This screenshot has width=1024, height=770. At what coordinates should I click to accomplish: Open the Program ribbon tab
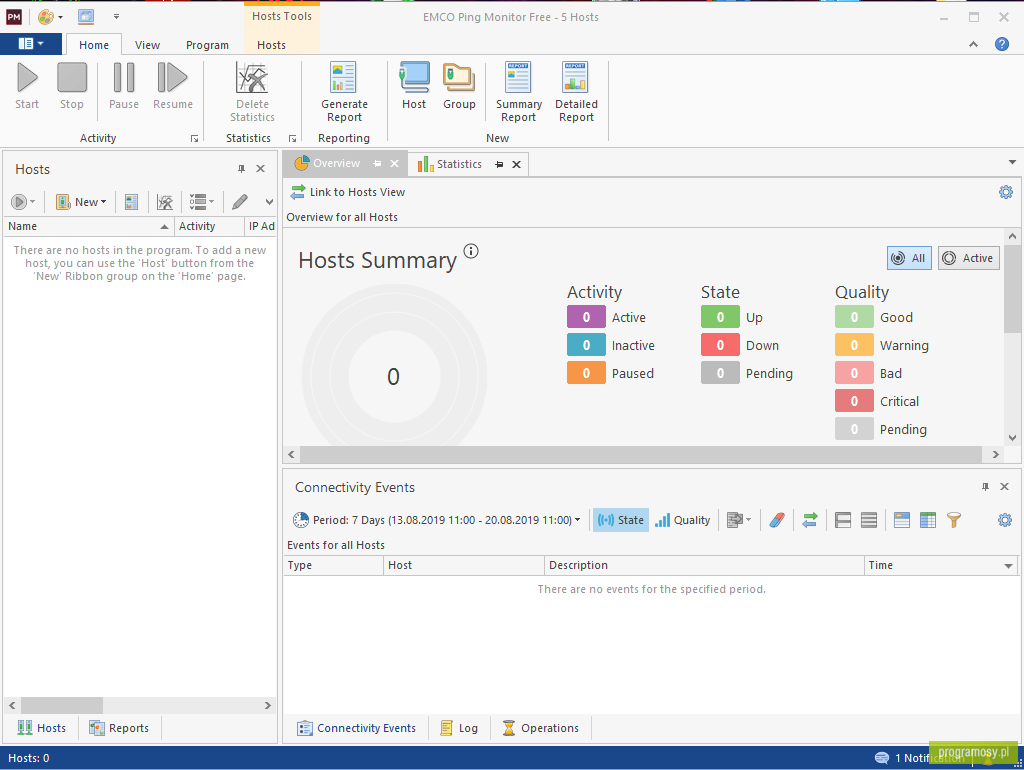(x=207, y=45)
